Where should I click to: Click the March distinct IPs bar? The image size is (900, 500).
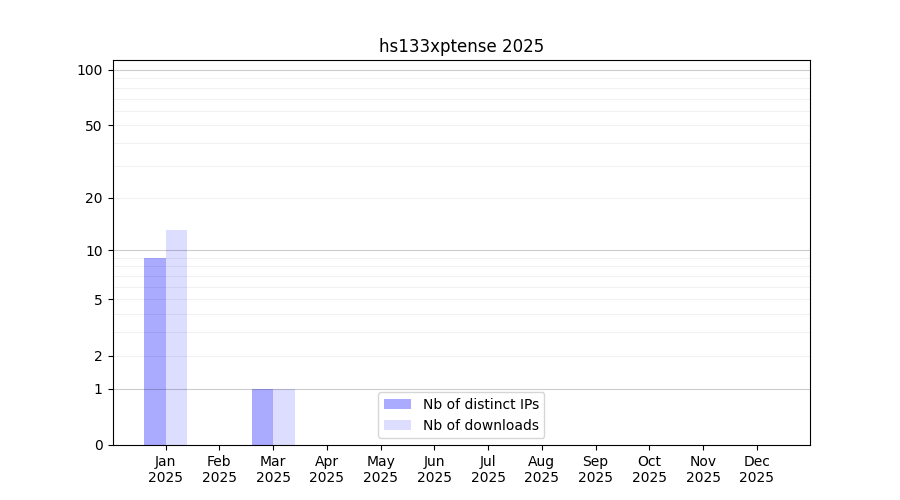point(262,417)
